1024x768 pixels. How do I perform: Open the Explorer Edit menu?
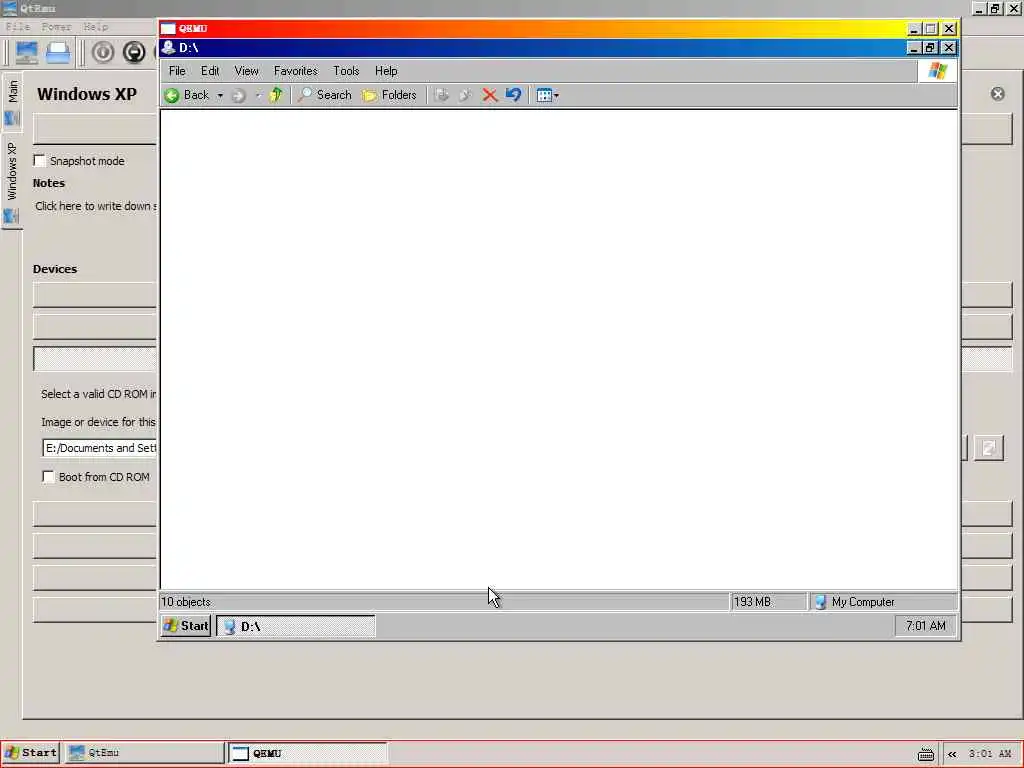coord(210,71)
